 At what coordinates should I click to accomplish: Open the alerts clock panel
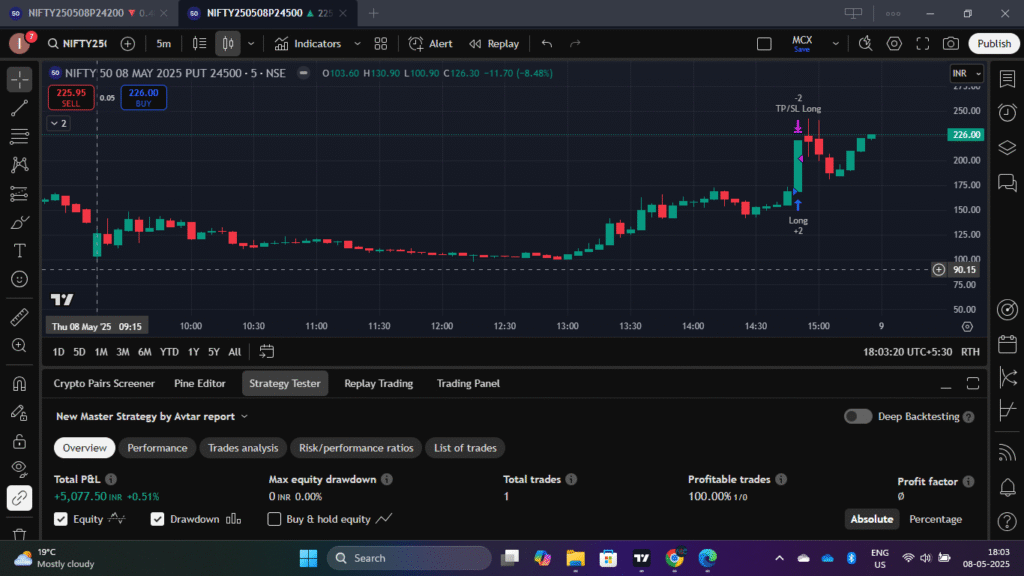1007,113
